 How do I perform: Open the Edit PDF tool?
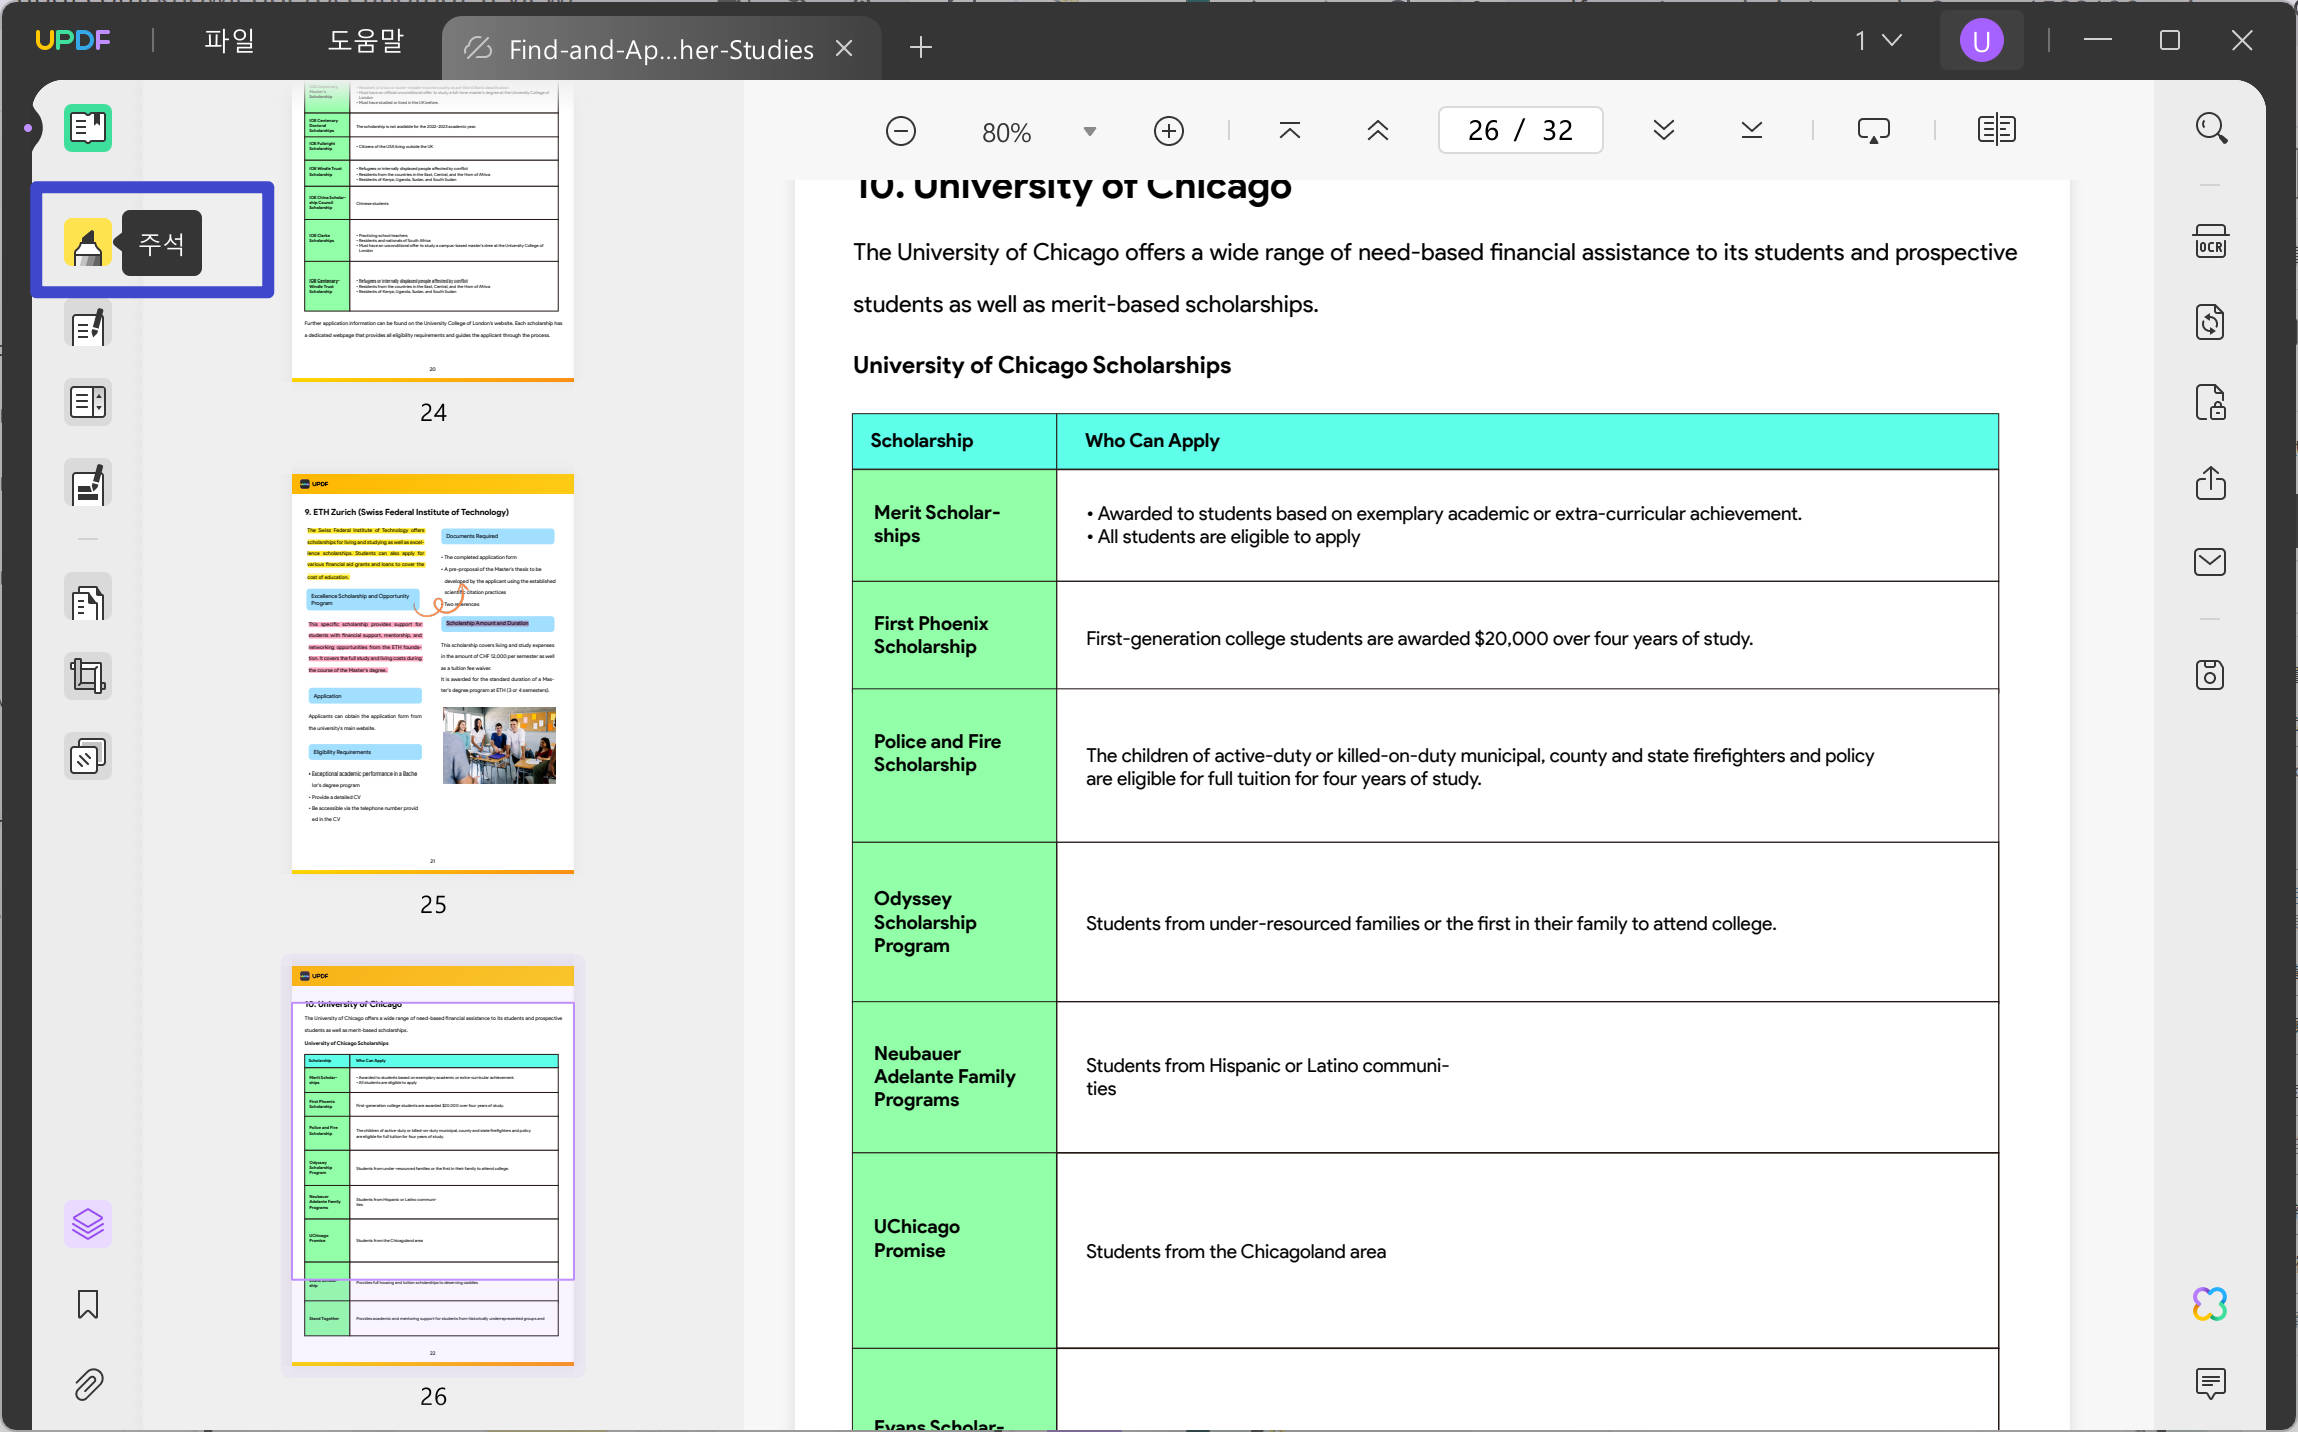pos(88,326)
